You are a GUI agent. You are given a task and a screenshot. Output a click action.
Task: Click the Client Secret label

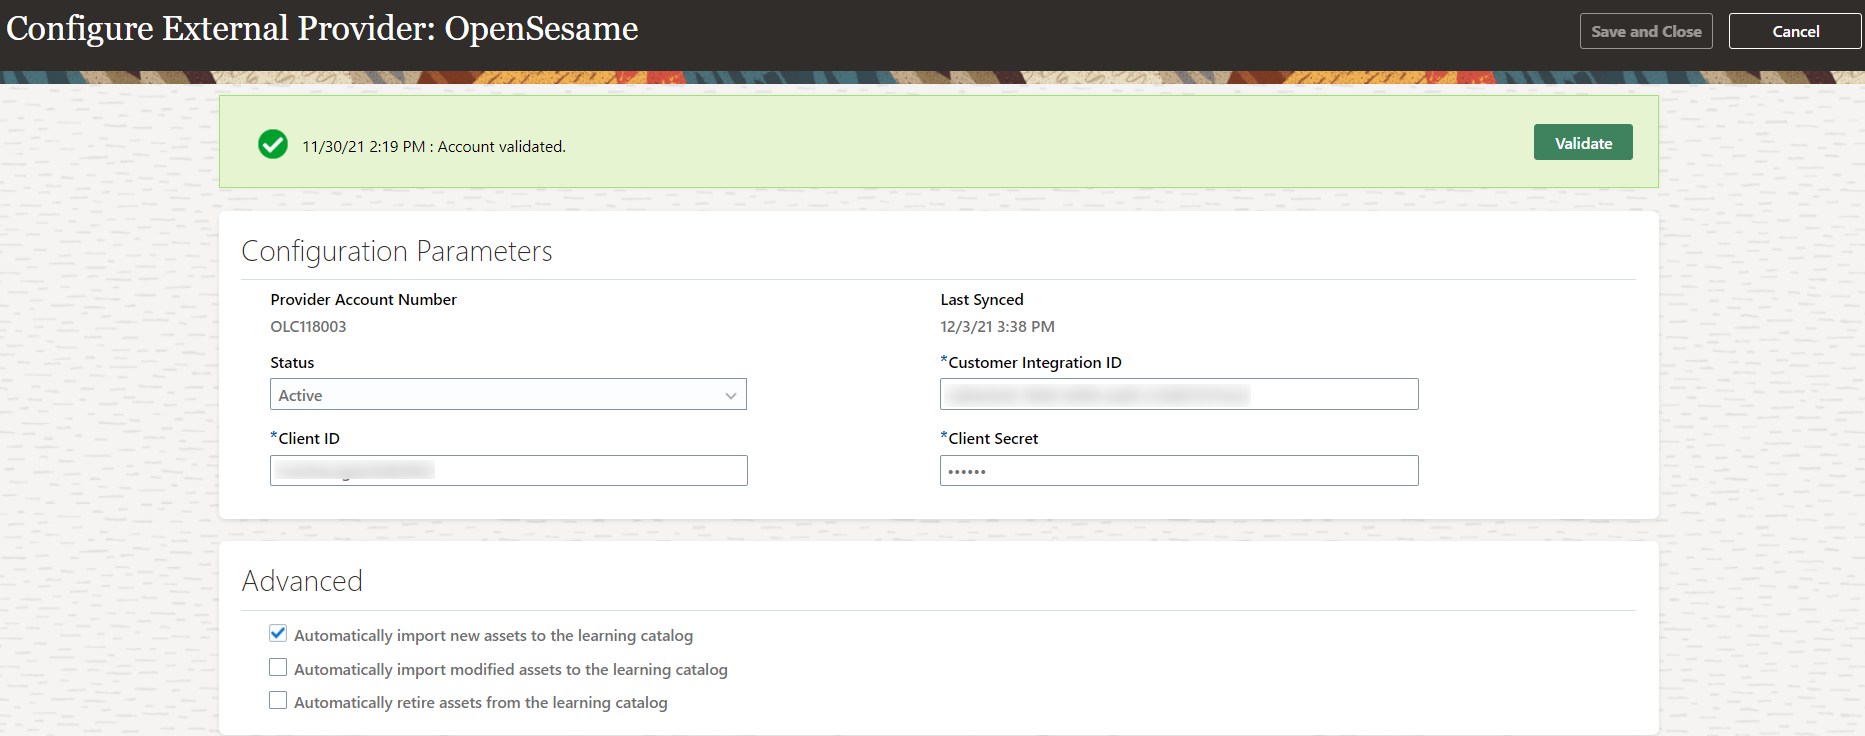point(993,438)
